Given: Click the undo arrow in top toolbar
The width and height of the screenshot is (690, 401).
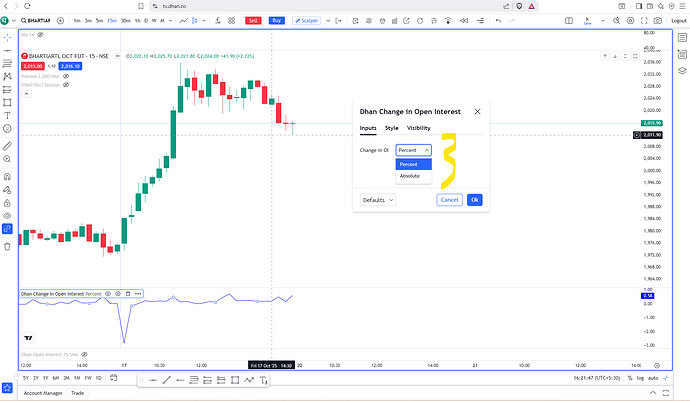Looking at the screenshot, I should pyautogui.click(x=498, y=21).
